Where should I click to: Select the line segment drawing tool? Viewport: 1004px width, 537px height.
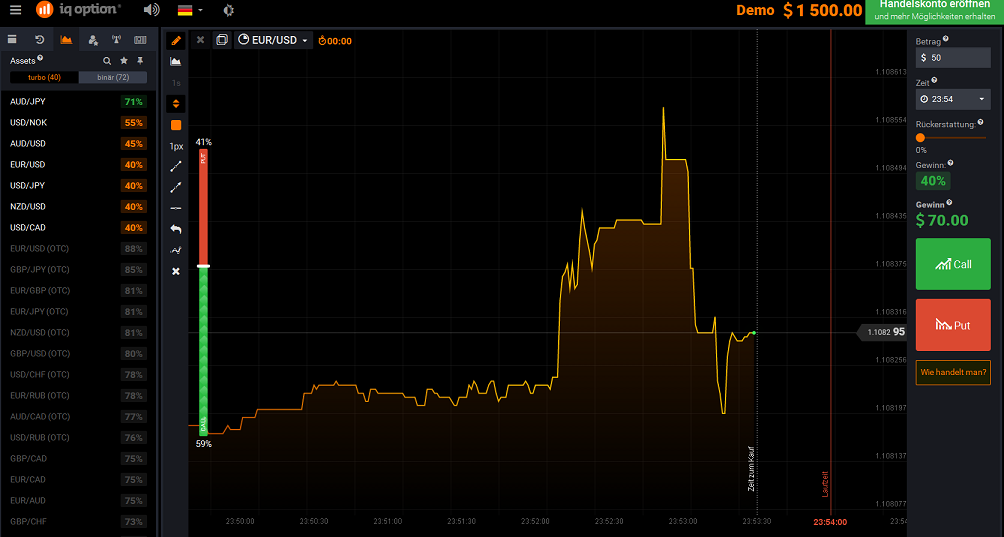click(x=176, y=166)
